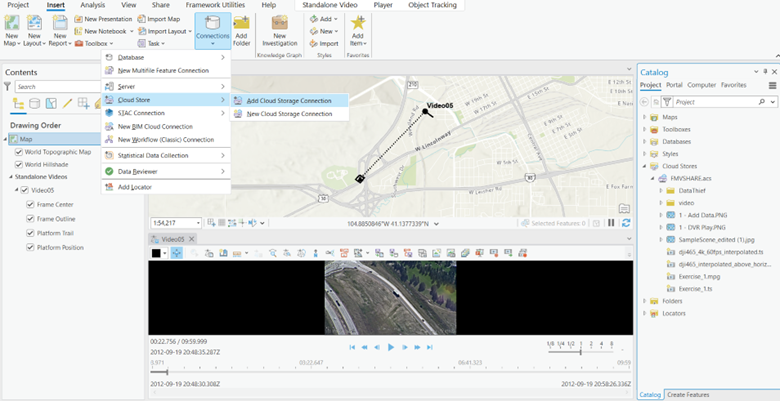Jump to the video's last frame

tap(429, 346)
